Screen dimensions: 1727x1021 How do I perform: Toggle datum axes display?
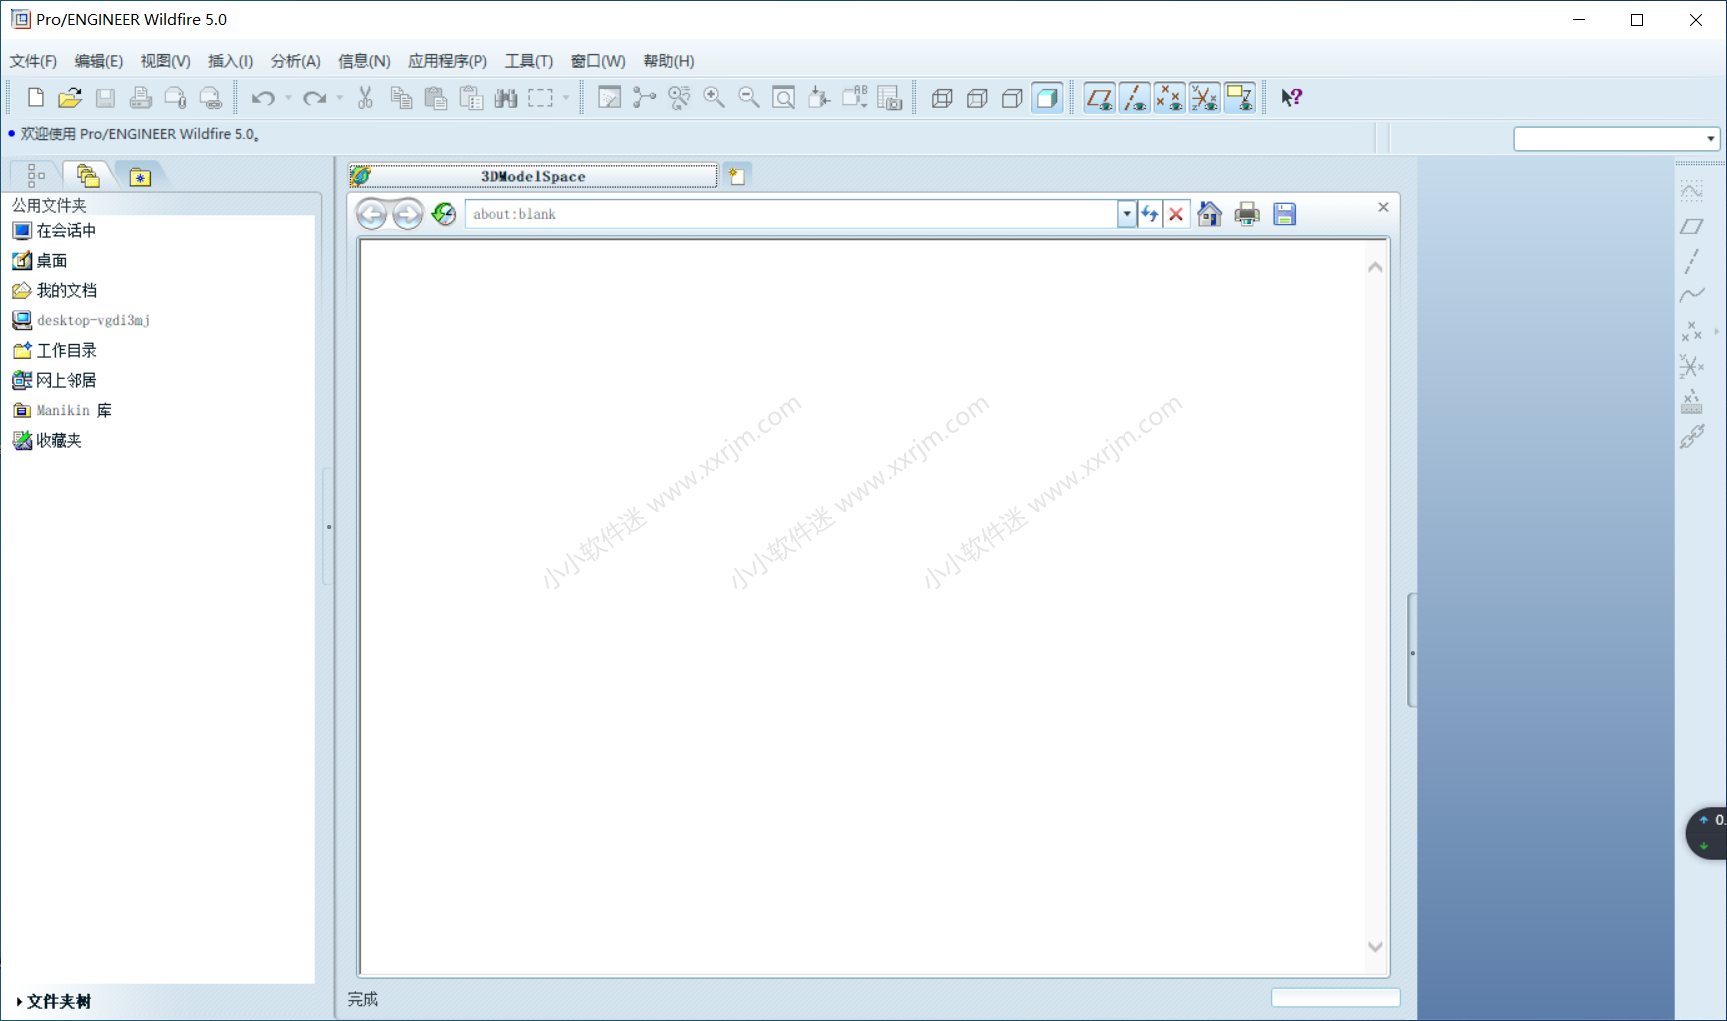pos(1135,97)
